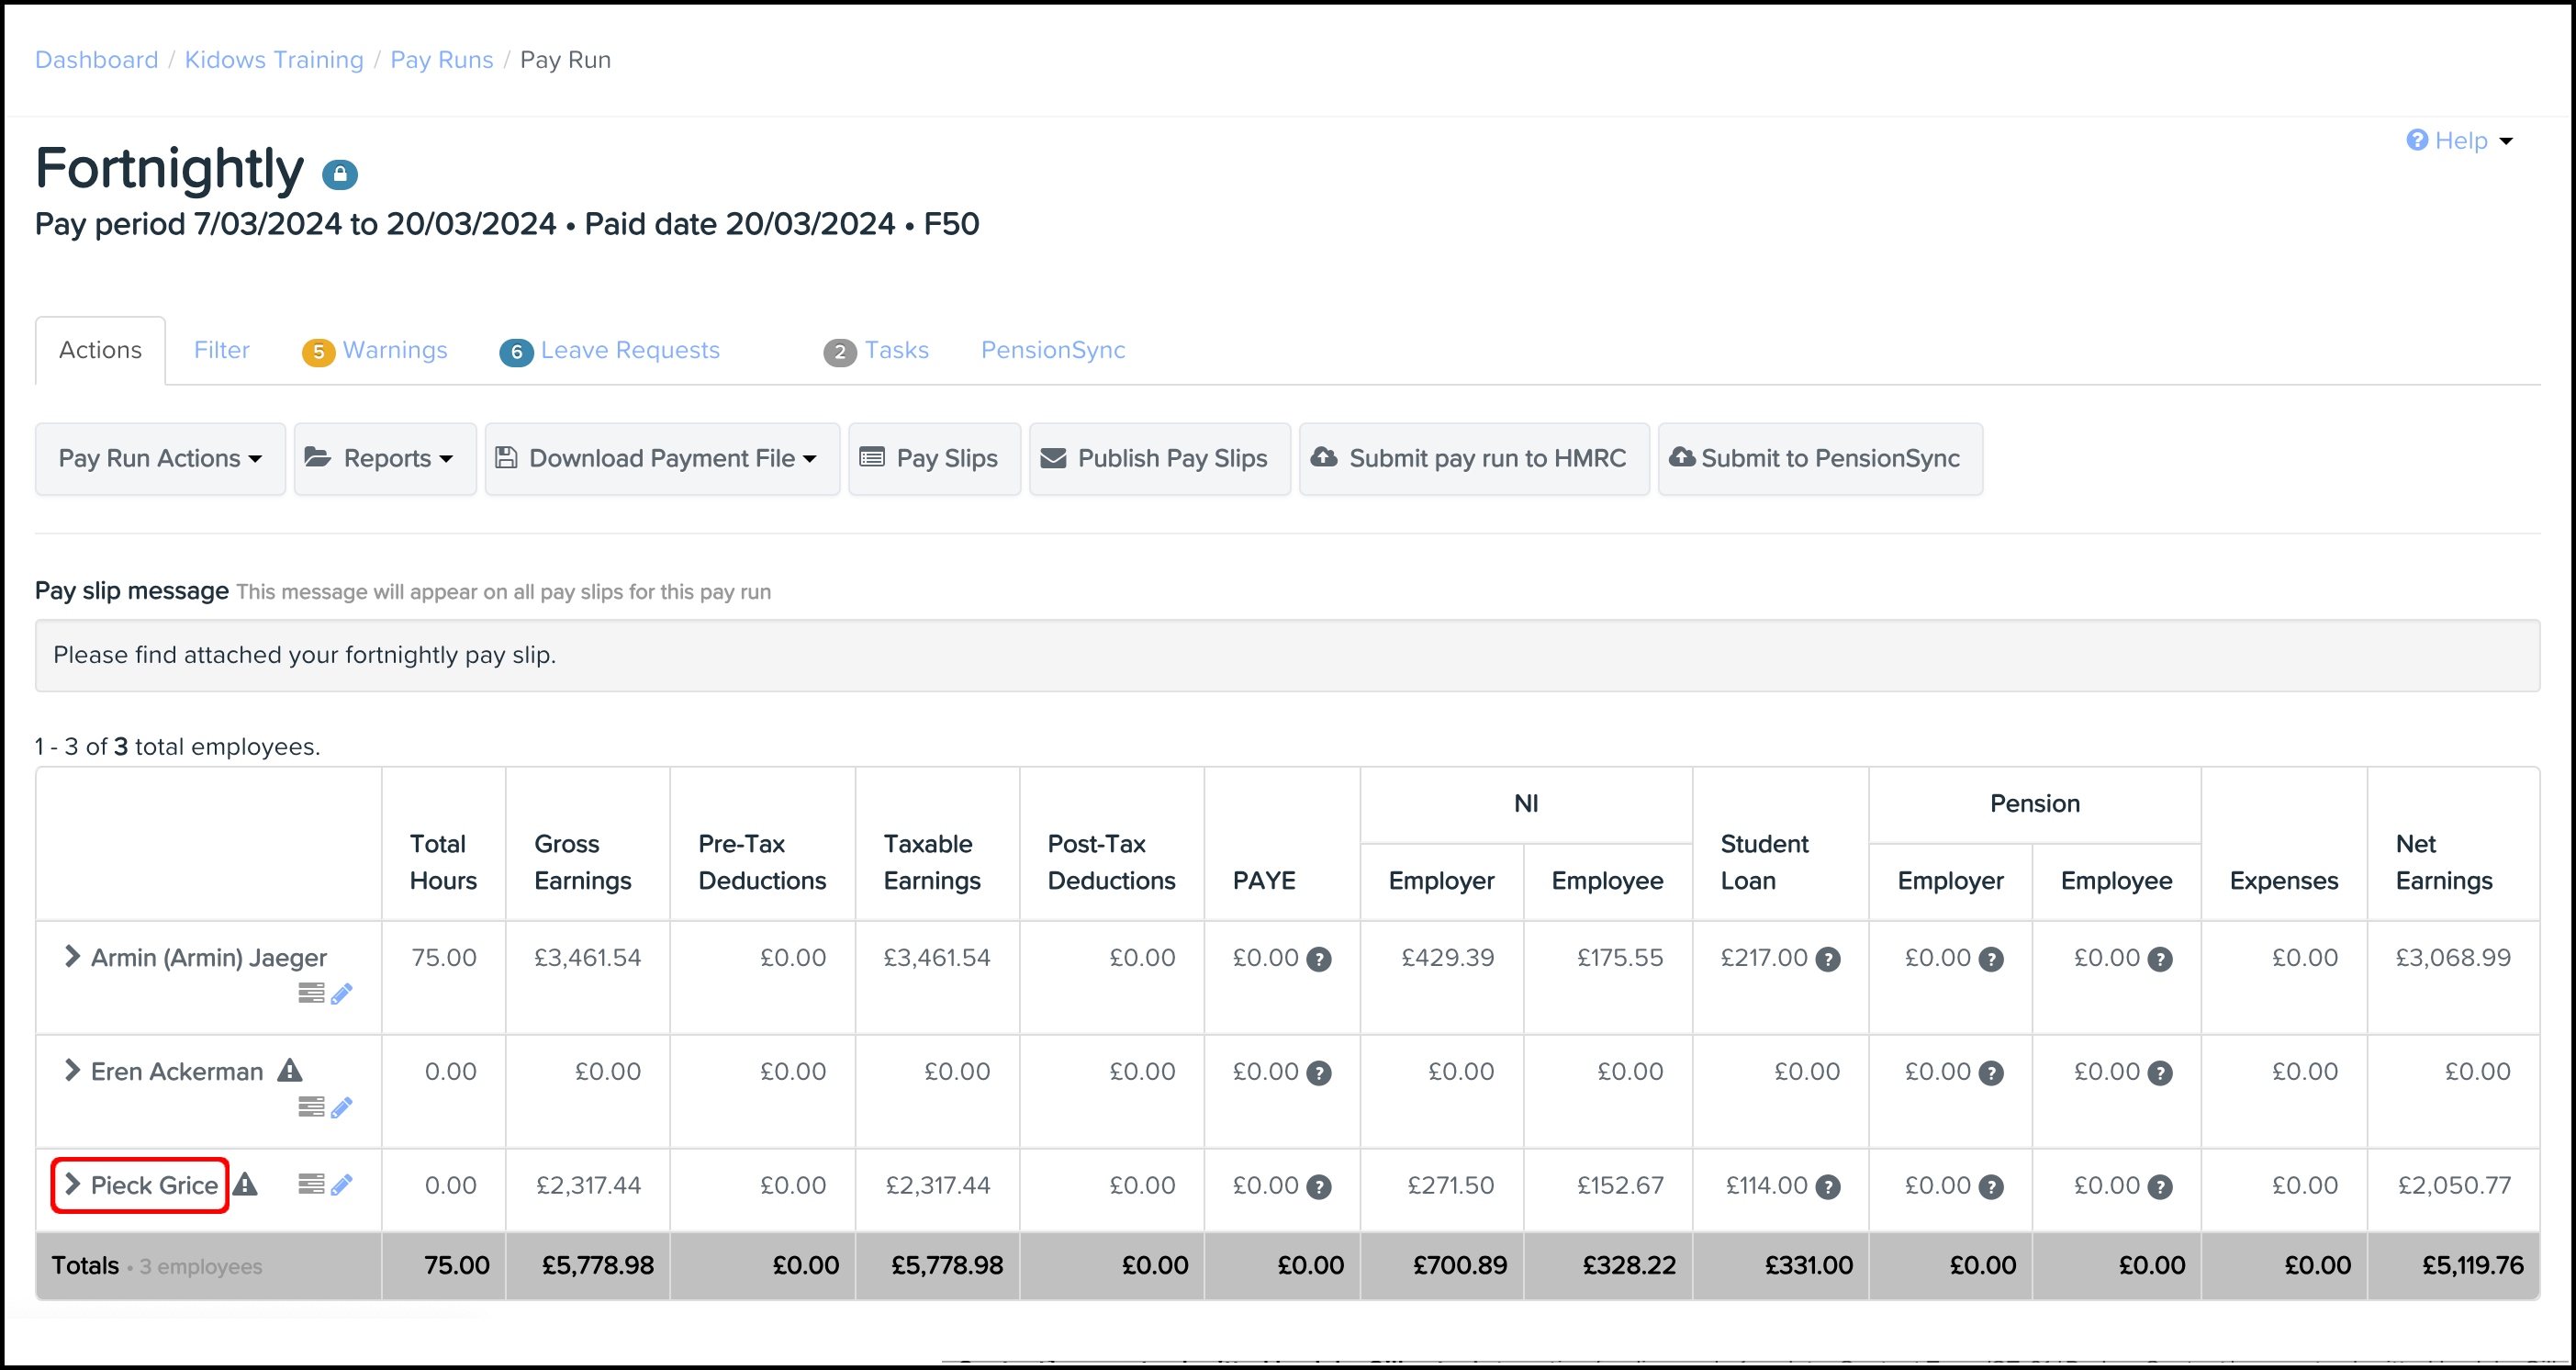This screenshot has height=1370, width=2576.
Task: Expand Armin (Armin) Jaeger row
Action: tap(72, 957)
